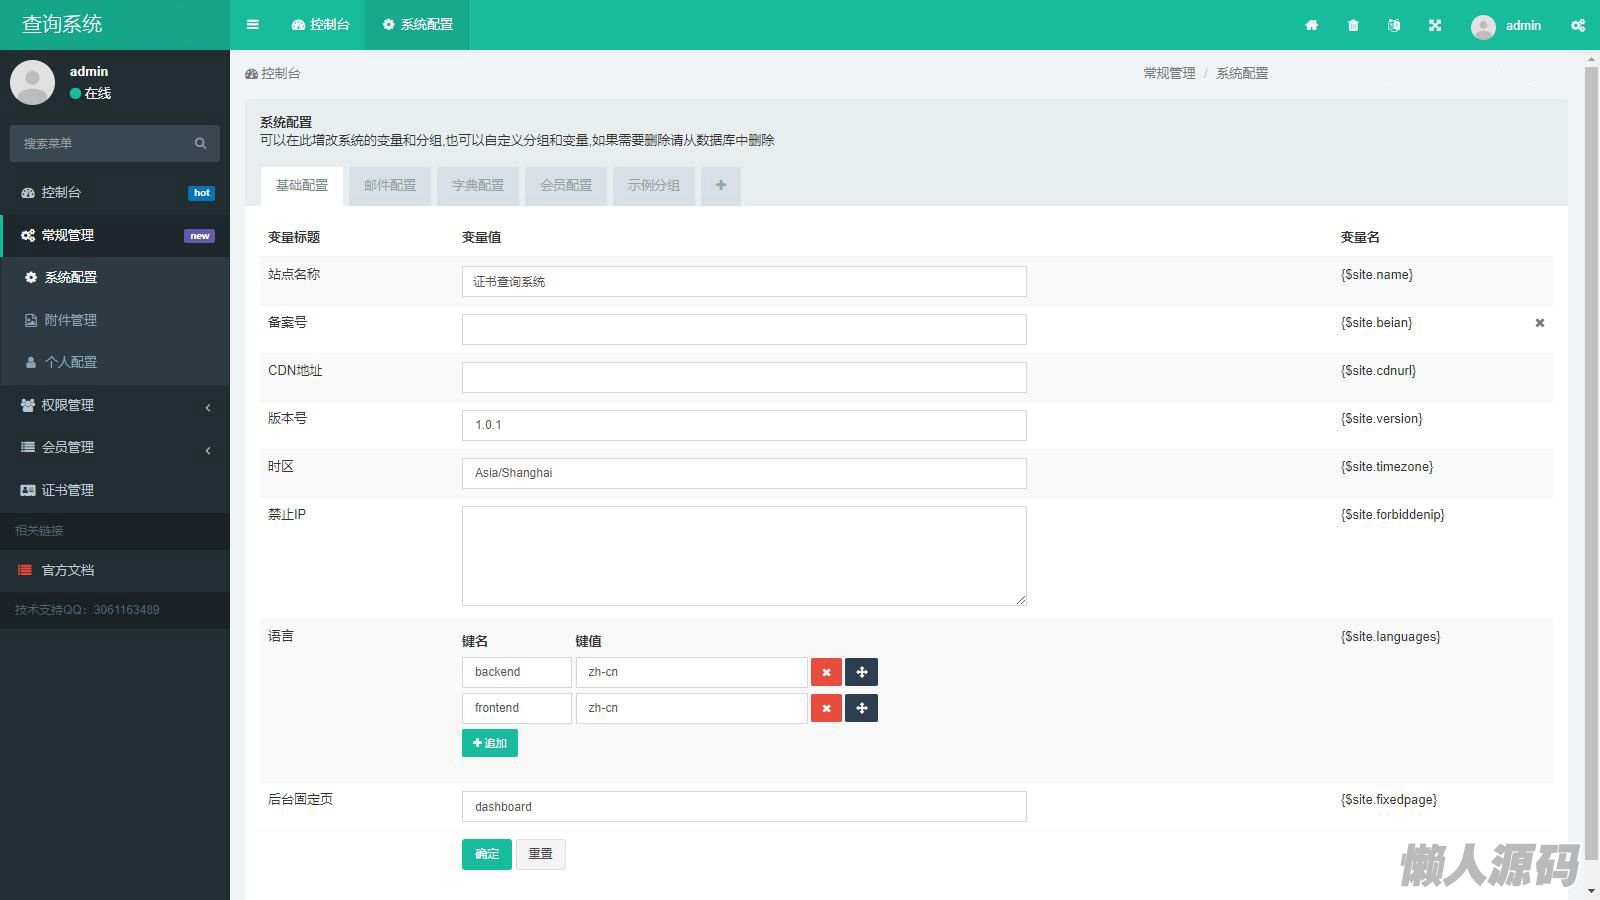Collapse the 常规管理 menu group
Image resolution: width=1600 pixels, height=900 pixels.
point(115,235)
